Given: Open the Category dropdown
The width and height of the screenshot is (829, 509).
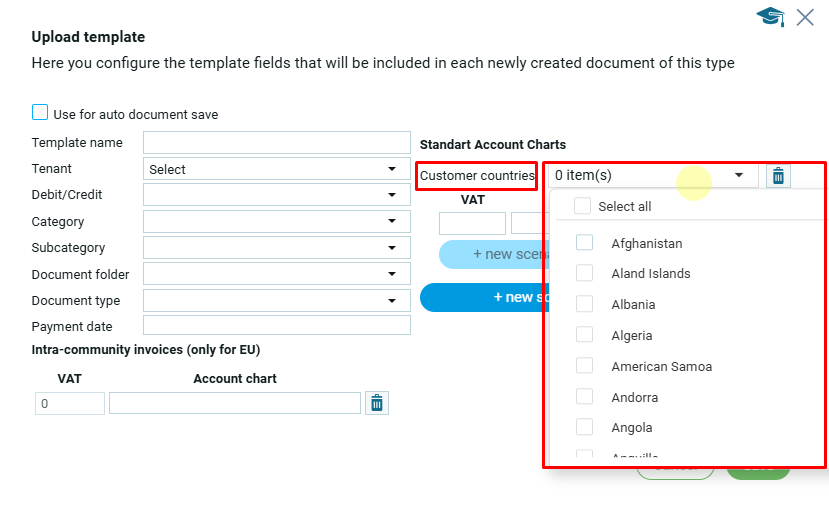Looking at the screenshot, I should tap(277, 221).
